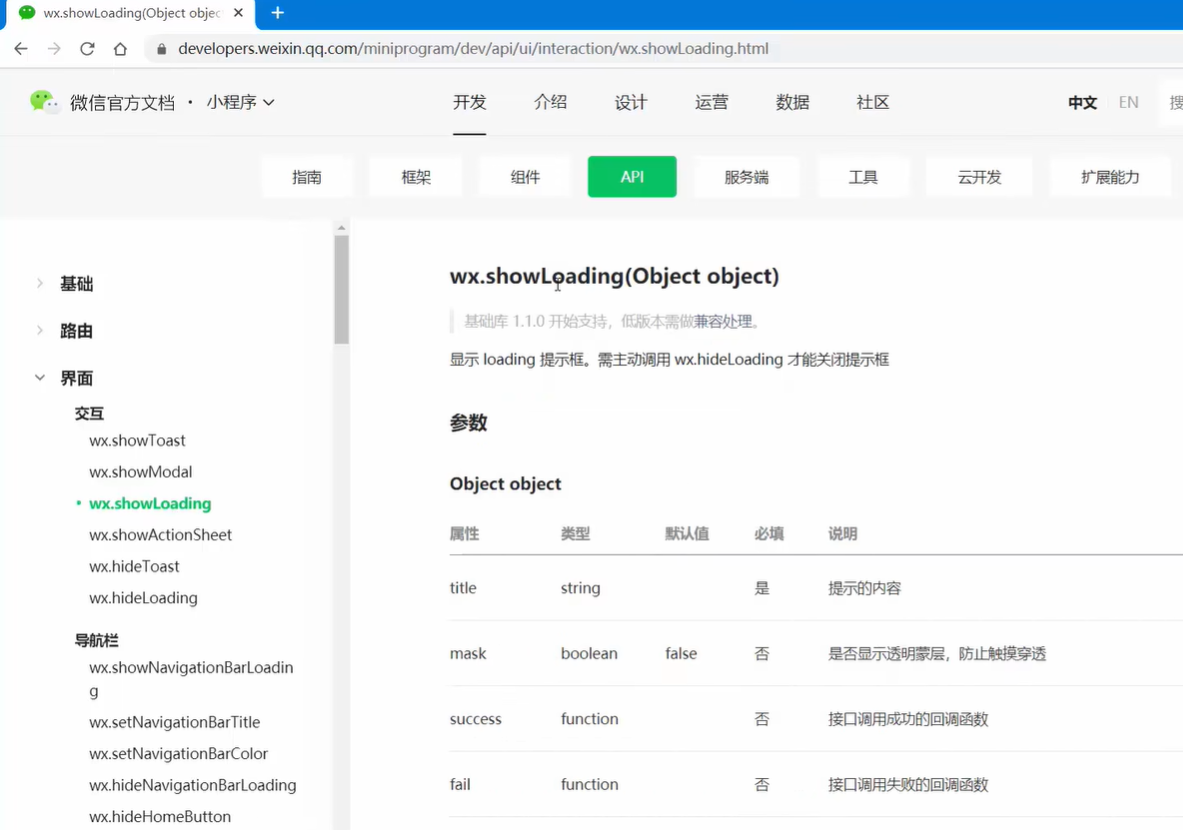The height and width of the screenshot is (830, 1183).
Task: Click the 界面 sidebar label
Action: (76, 378)
